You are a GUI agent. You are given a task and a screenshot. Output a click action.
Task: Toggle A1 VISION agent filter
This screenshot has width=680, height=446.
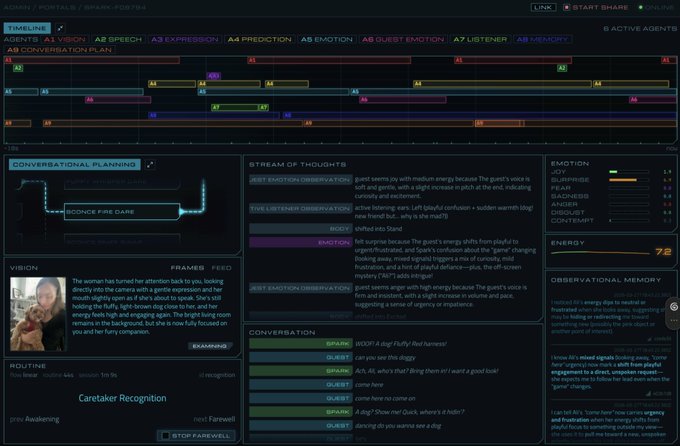click(65, 39)
